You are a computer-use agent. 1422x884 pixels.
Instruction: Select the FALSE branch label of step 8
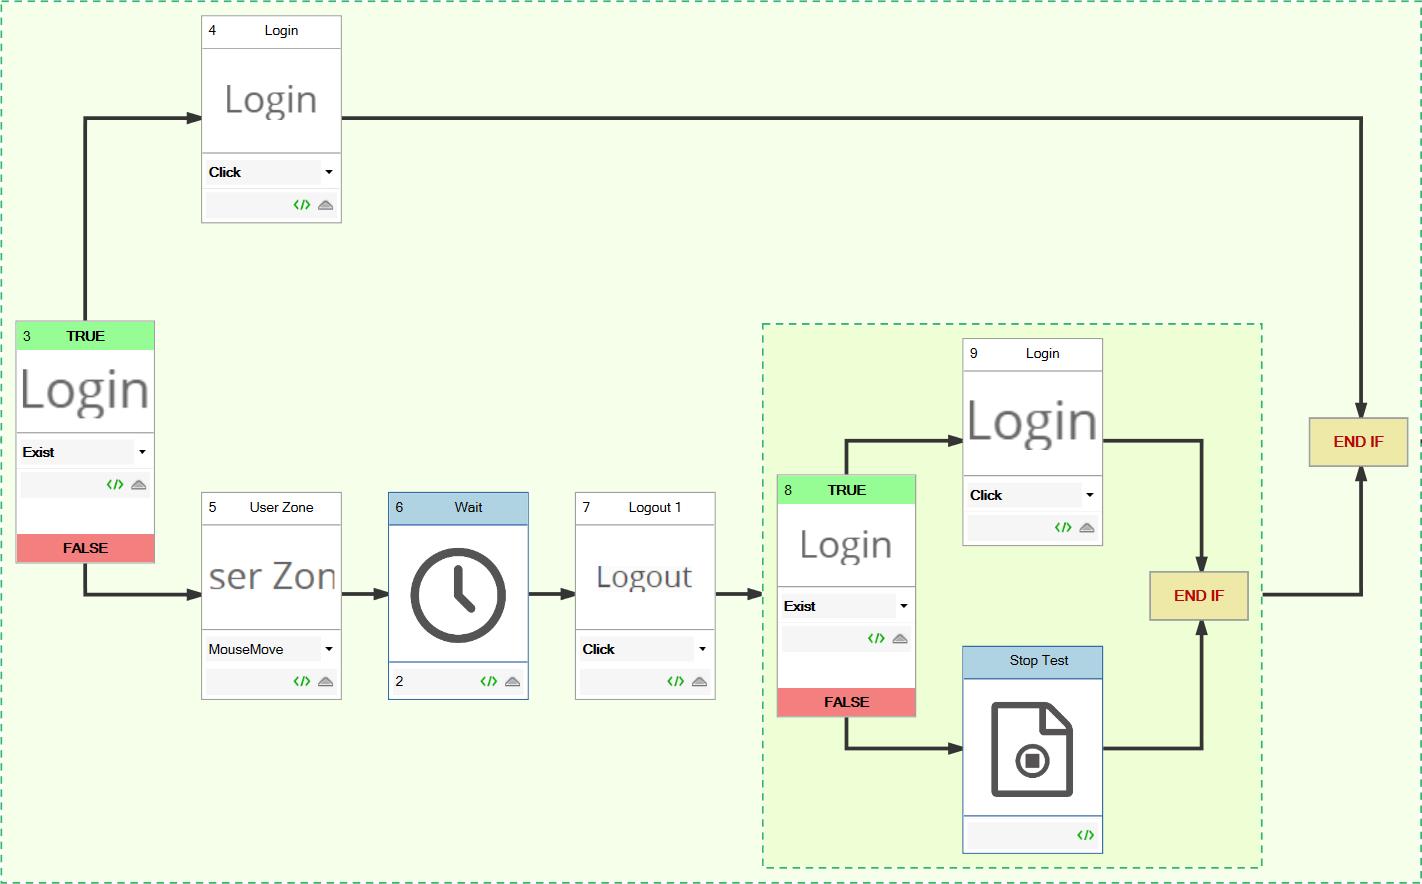pos(846,702)
